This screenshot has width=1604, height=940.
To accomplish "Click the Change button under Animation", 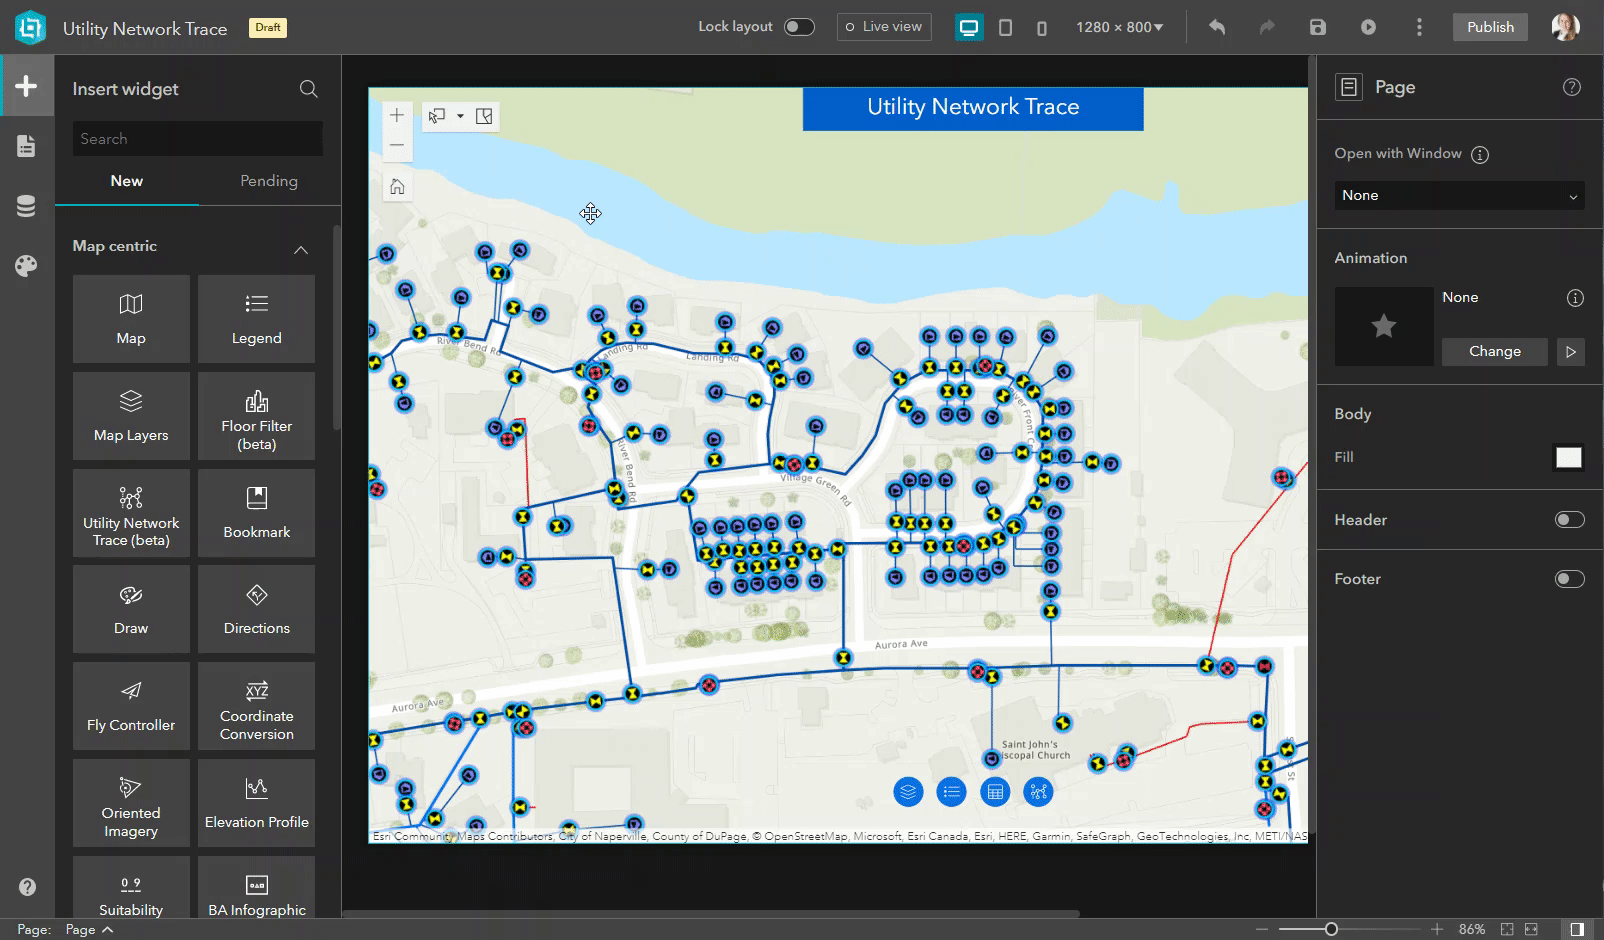I will pos(1494,351).
